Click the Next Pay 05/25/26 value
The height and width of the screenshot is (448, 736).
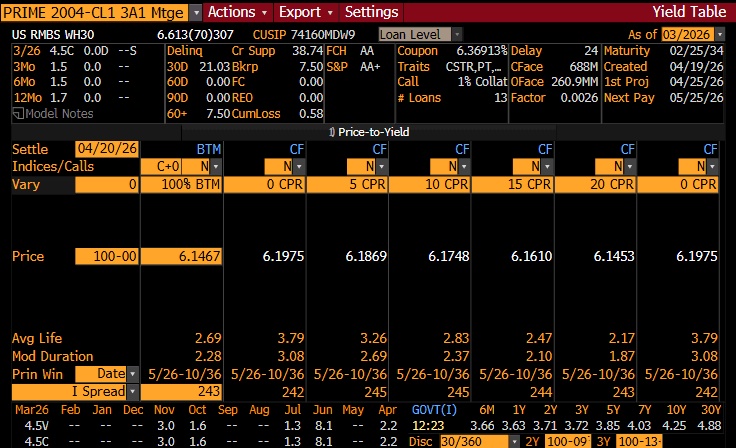pyautogui.click(x=697, y=98)
